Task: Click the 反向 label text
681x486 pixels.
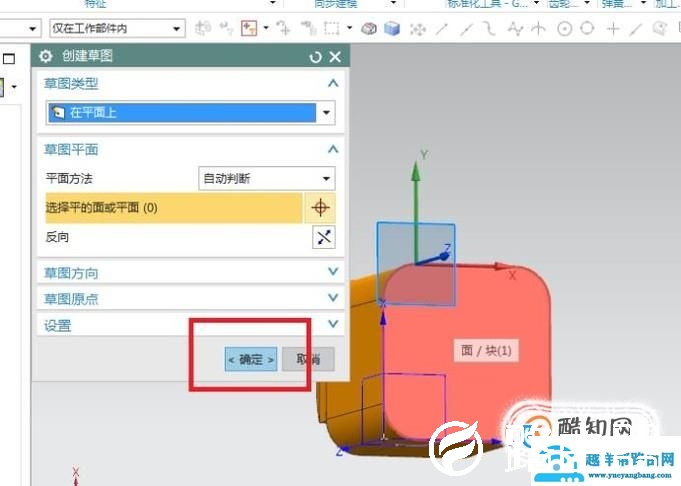Action: coord(57,237)
